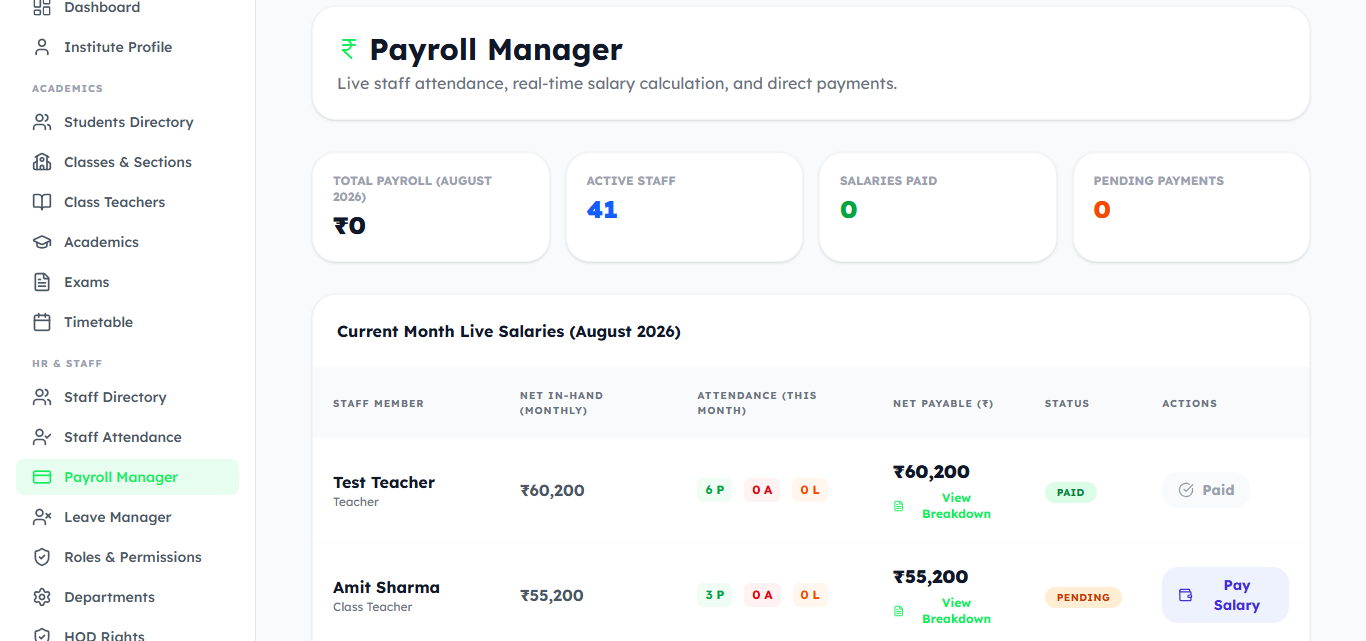The height and width of the screenshot is (641, 1366).
Task: Click Test Teacher's 0 A absence badge
Action: point(762,490)
